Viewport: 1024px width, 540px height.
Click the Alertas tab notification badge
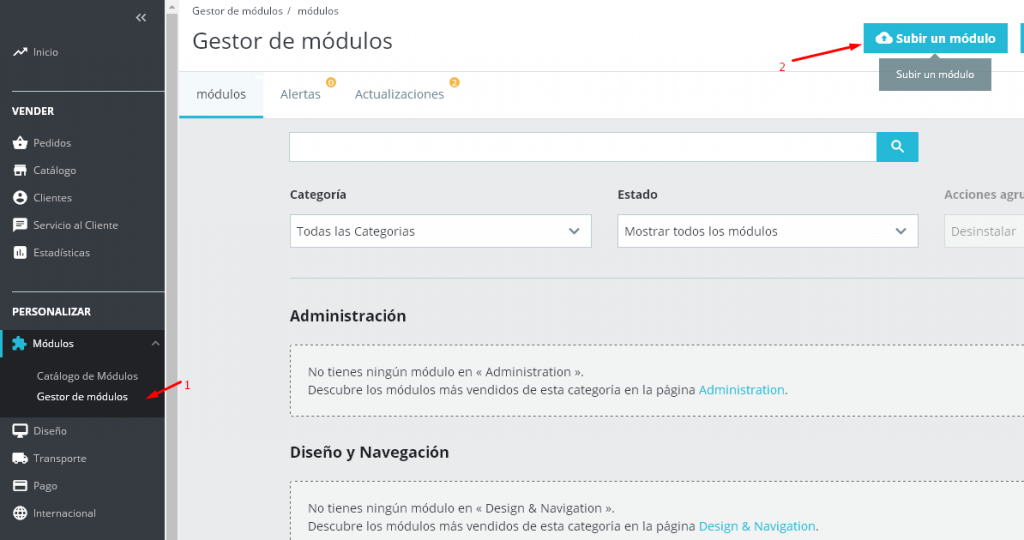click(x=331, y=82)
